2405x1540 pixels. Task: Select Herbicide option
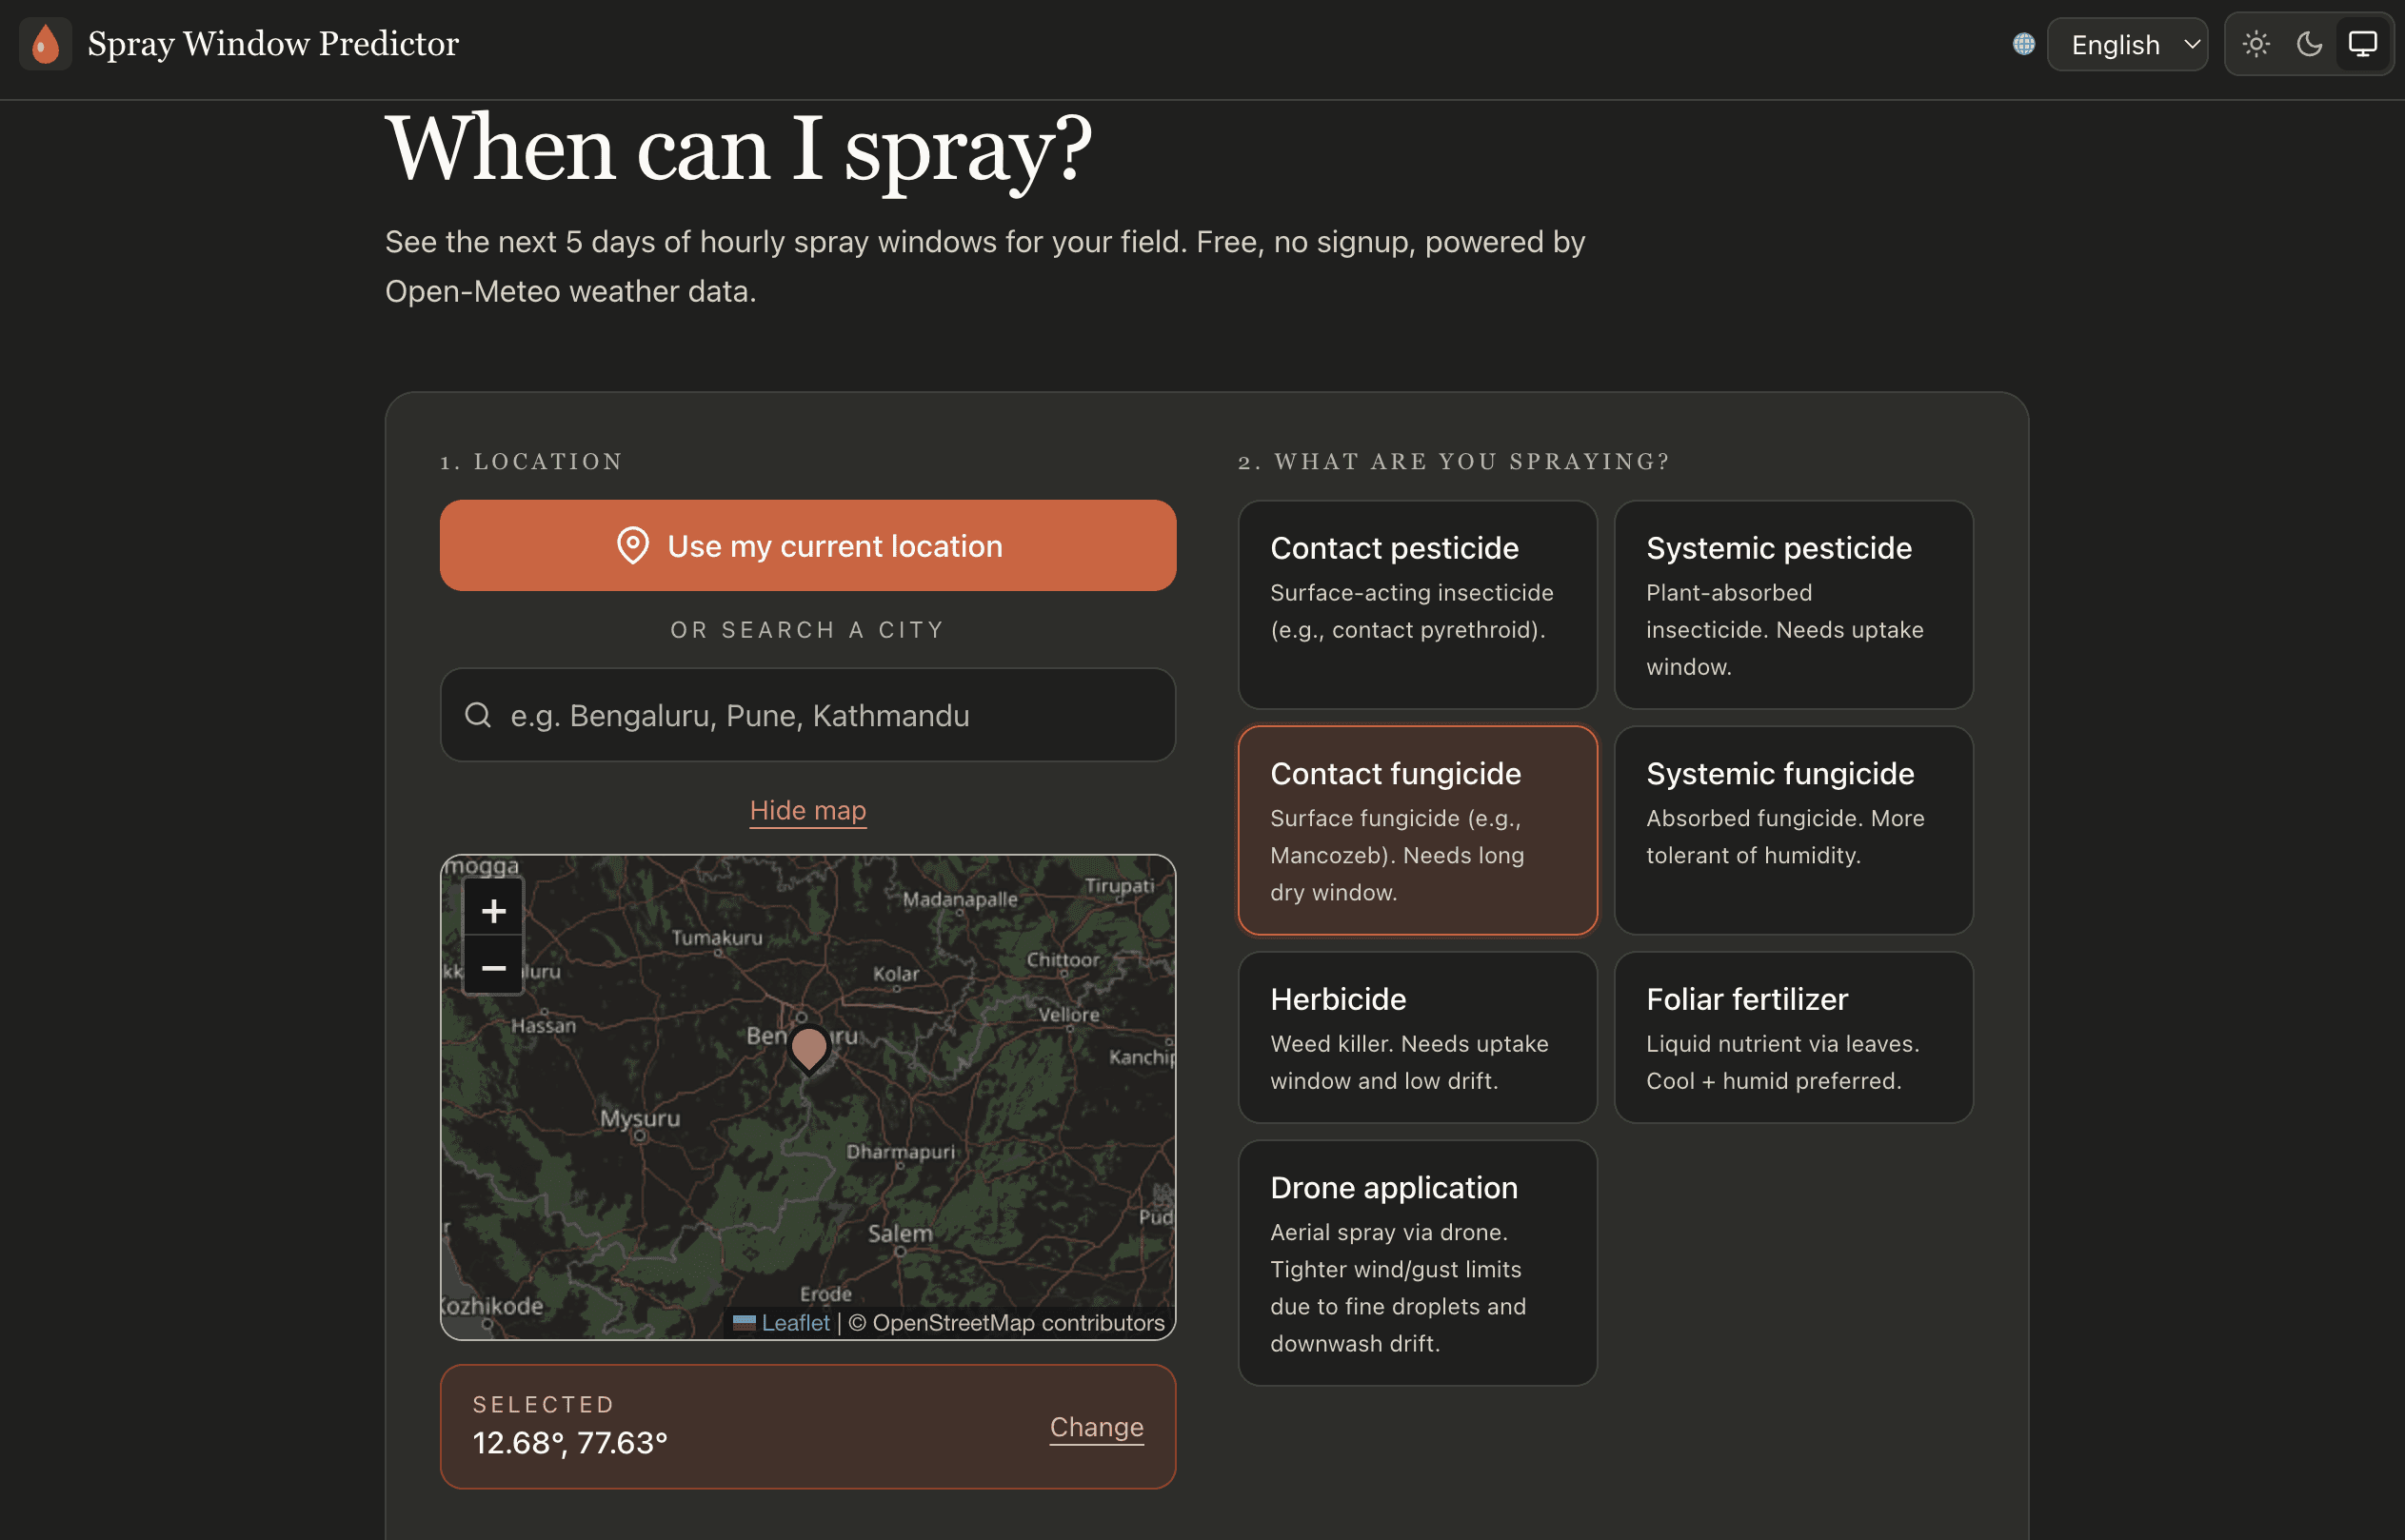coord(1417,1037)
